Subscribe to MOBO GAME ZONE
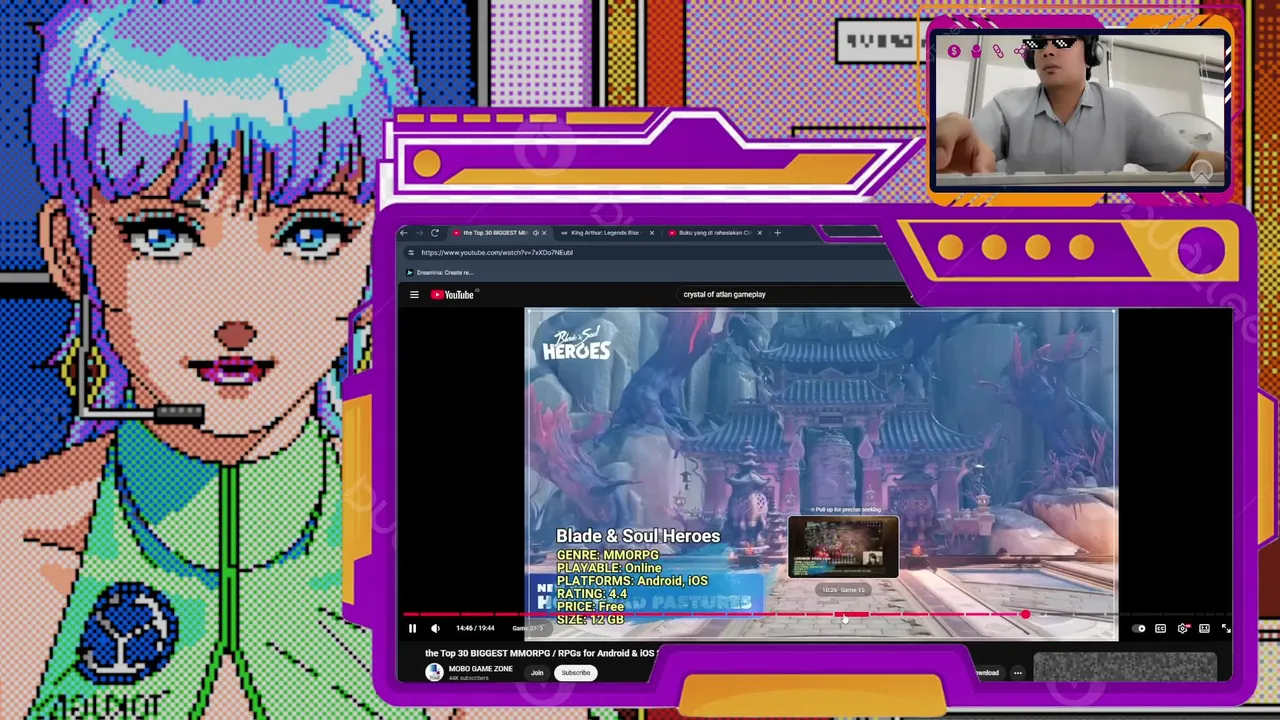The width and height of the screenshot is (1280, 720). pos(576,673)
